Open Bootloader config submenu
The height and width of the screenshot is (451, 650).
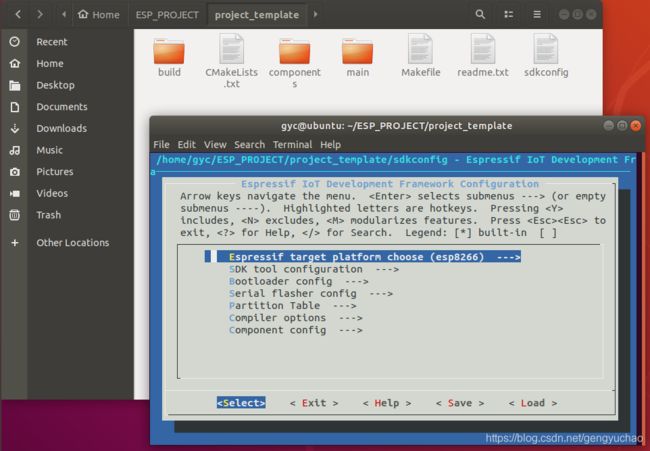(298, 281)
